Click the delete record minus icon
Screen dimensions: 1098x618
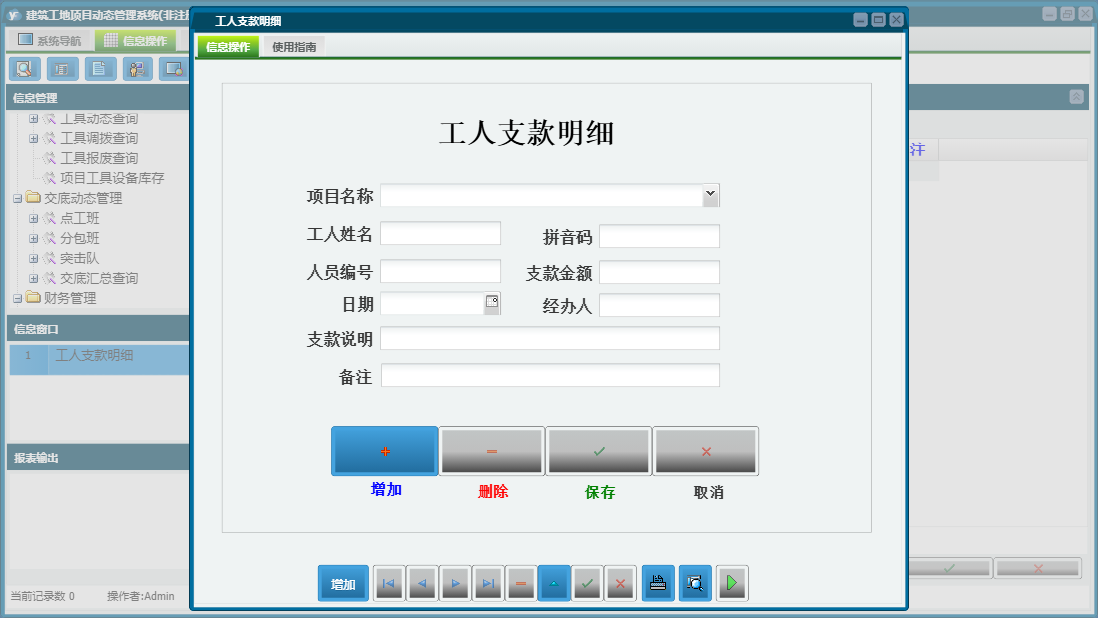coord(520,583)
